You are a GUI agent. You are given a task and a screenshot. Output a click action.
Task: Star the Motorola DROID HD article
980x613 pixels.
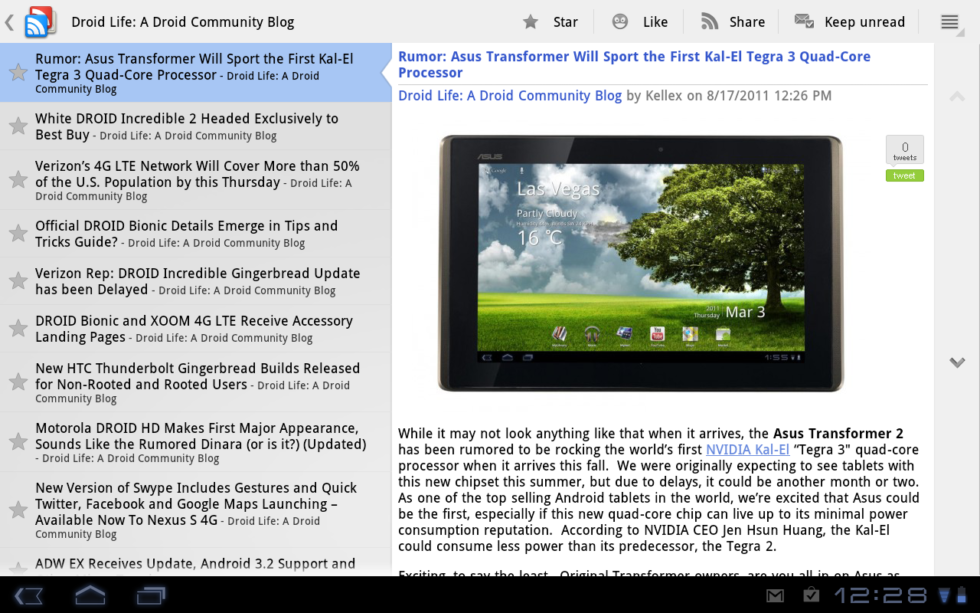pyautogui.click(x=18, y=442)
